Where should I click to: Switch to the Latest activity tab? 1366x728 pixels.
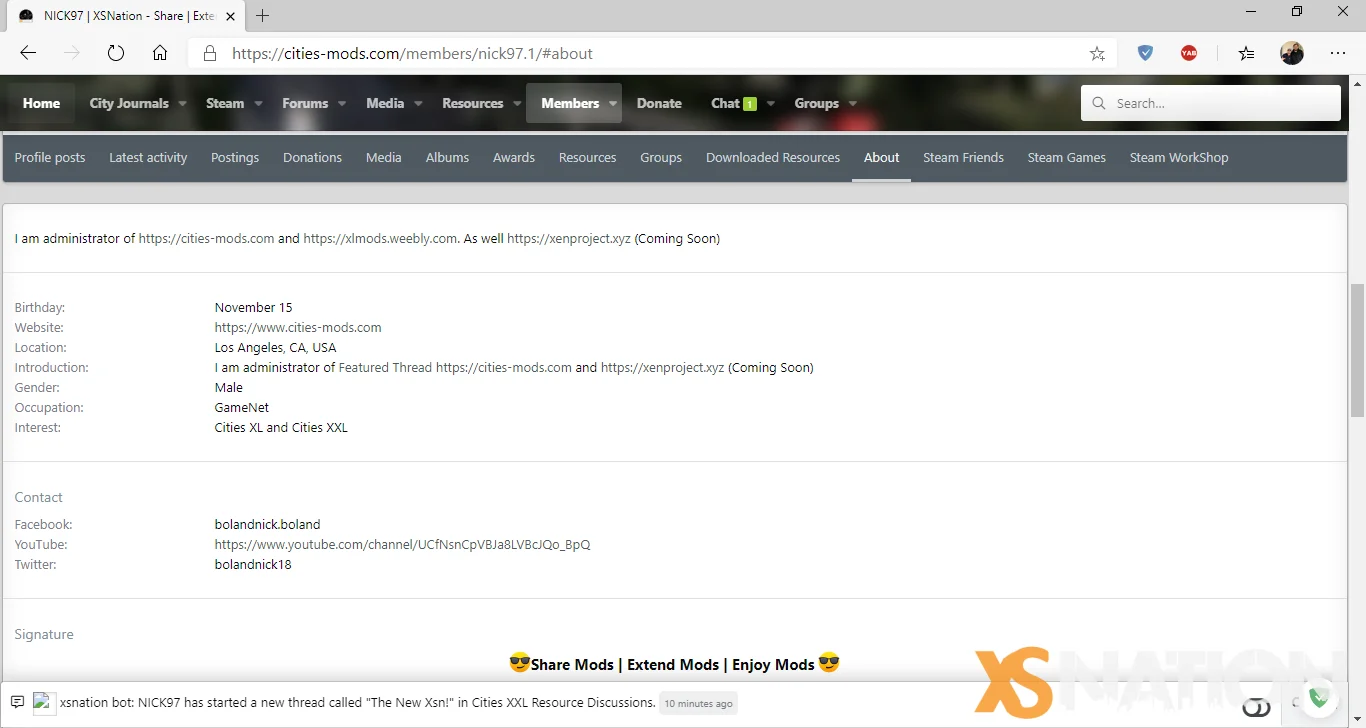148,157
